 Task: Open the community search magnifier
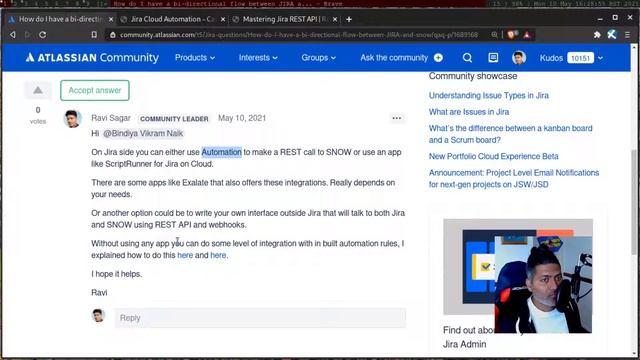(x=467, y=58)
